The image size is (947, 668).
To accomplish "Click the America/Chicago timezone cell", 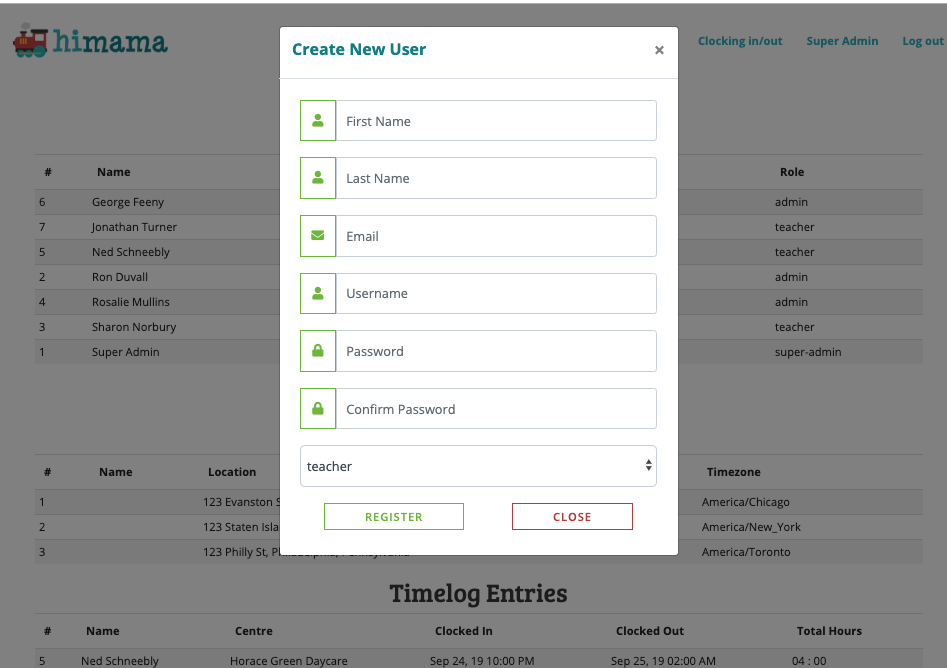I will (x=745, y=502).
